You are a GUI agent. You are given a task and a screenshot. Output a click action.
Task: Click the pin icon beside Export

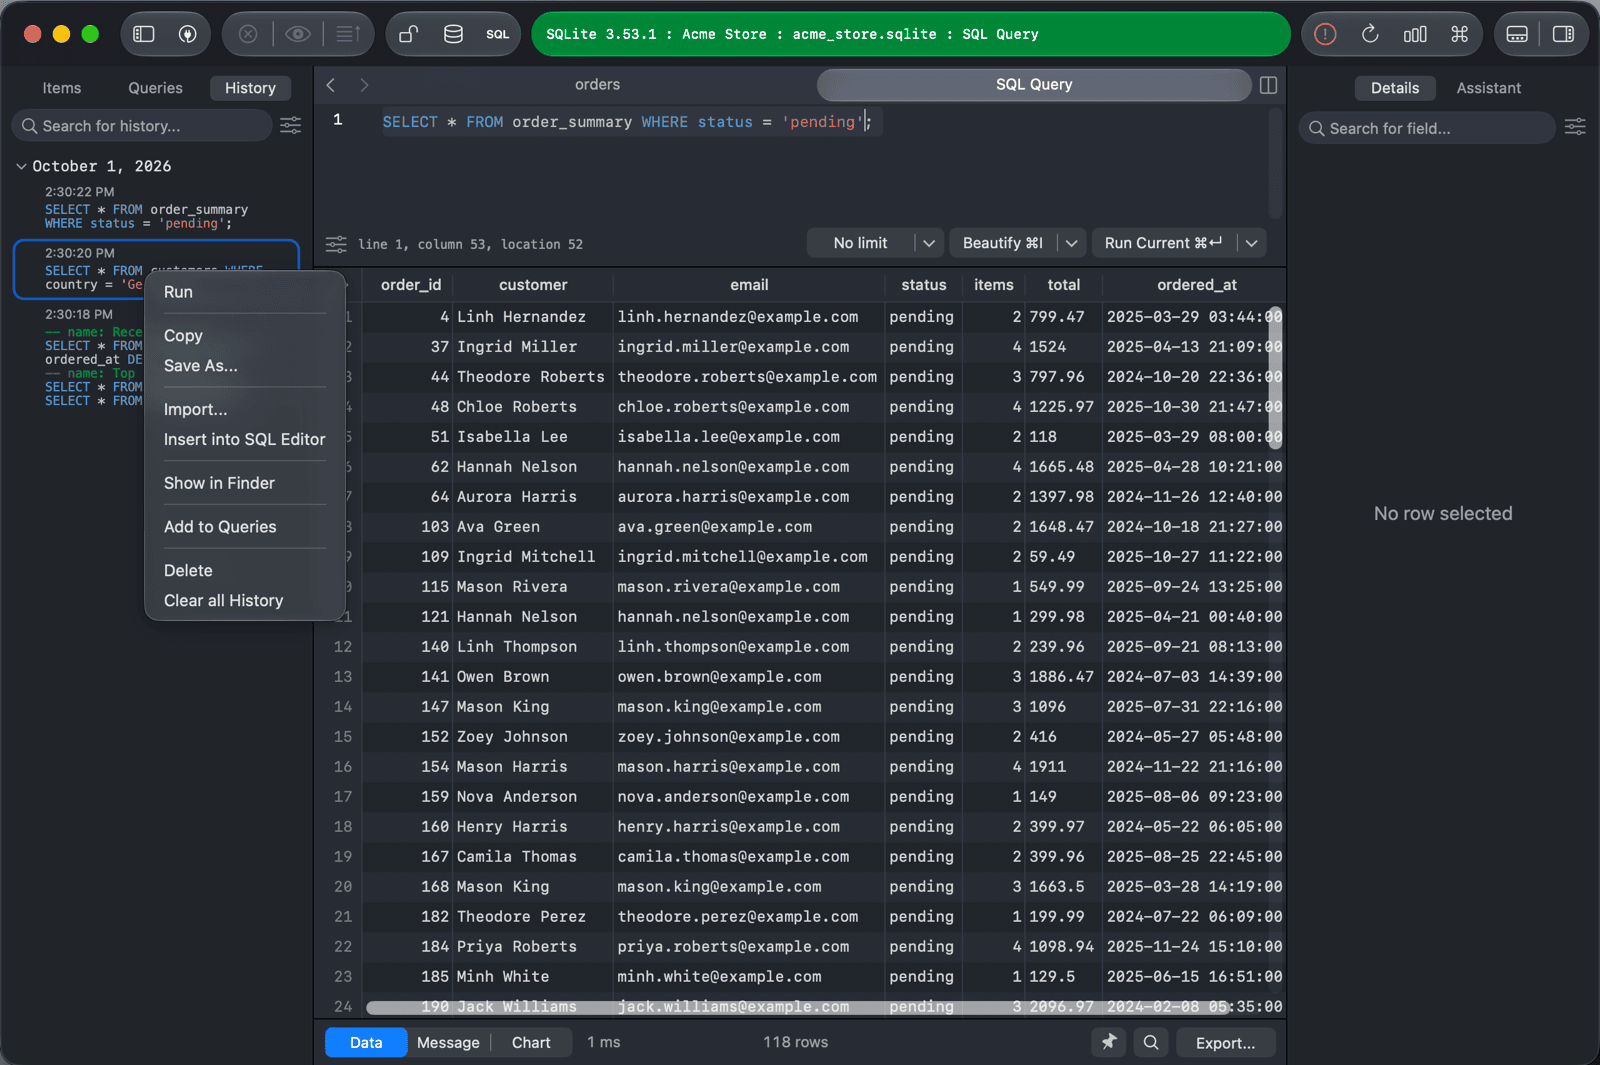point(1109,1042)
